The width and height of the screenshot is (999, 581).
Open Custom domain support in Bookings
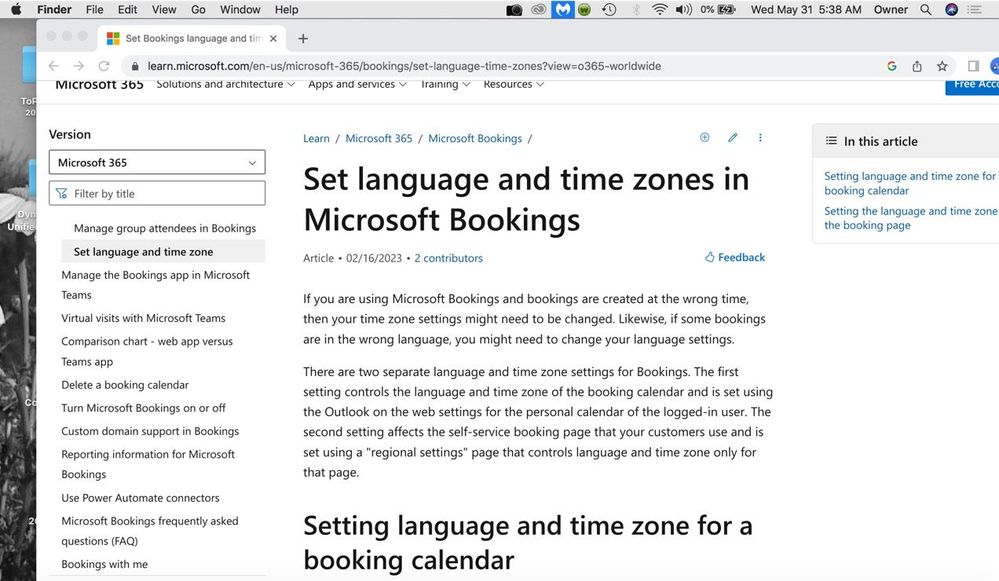150,431
